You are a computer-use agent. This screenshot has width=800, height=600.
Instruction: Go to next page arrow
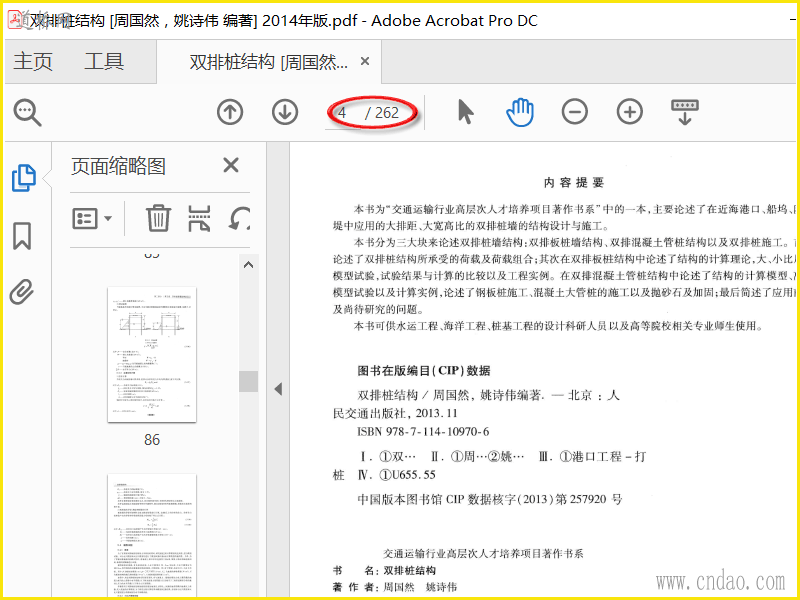click(x=285, y=112)
